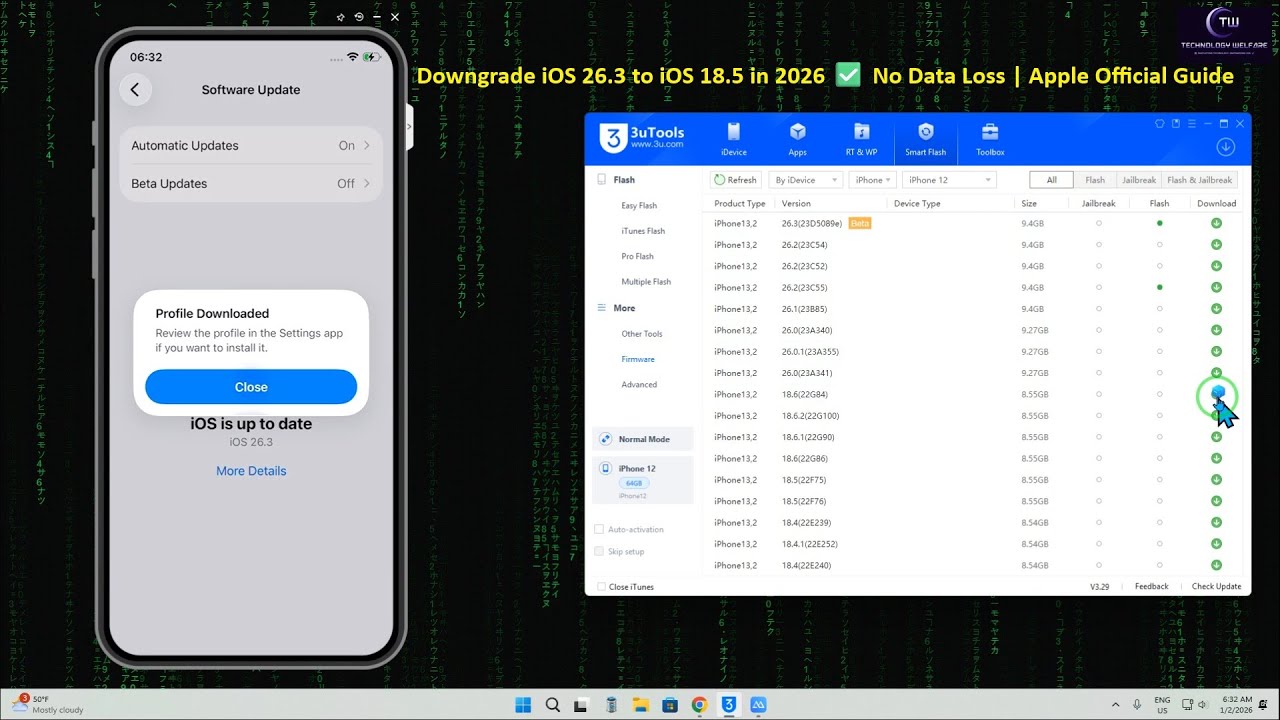Open the 3uTools skin icon in the title bar
Image resolution: width=1280 pixels, height=720 pixels.
coord(1160,124)
